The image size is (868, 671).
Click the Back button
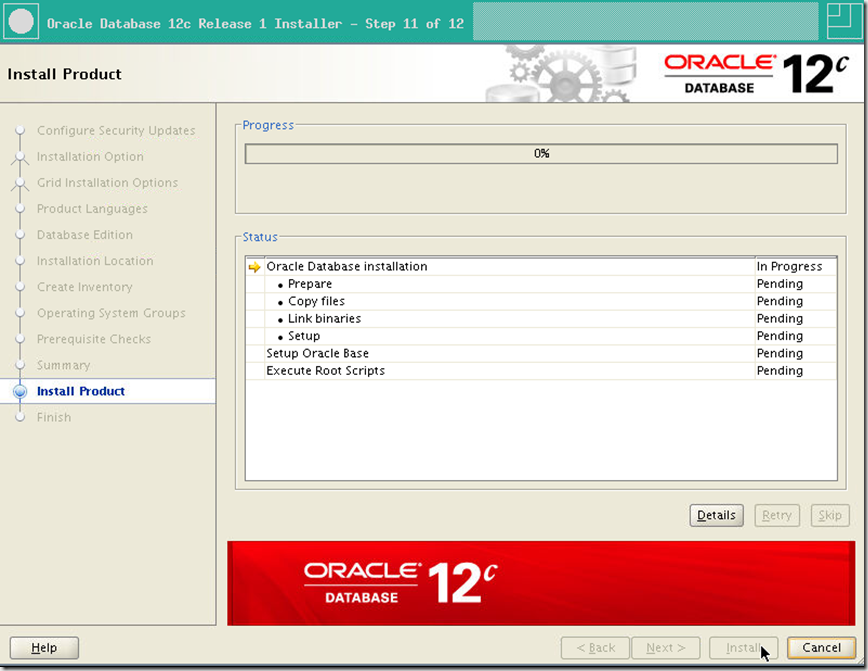coord(595,648)
